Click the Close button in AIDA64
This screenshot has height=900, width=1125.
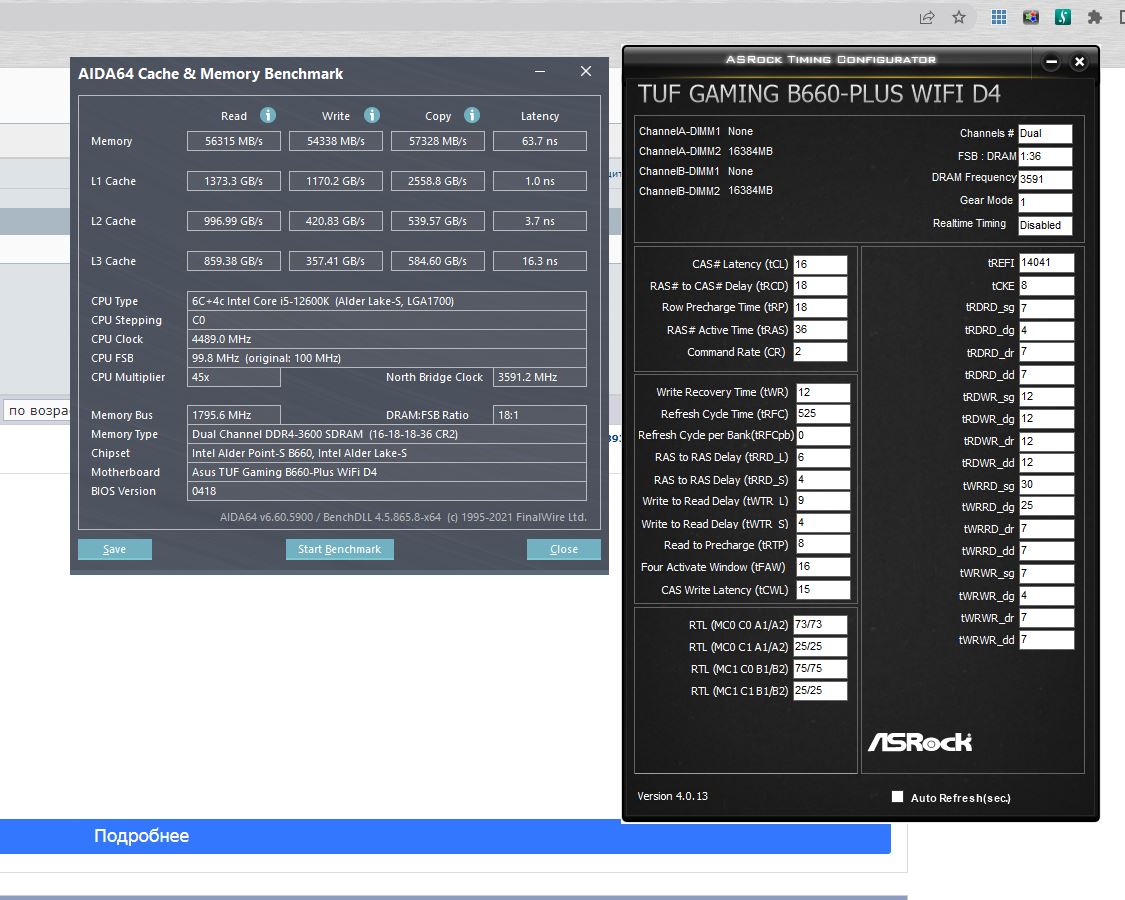pyautogui.click(x=563, y=549)
